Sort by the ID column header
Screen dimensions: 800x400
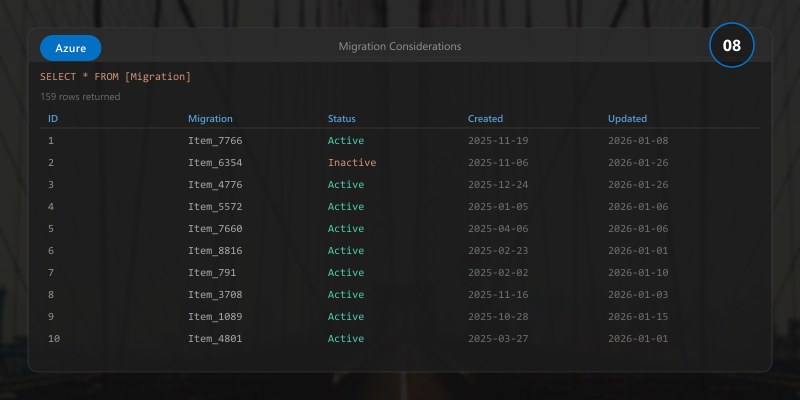tap(53, 118)
